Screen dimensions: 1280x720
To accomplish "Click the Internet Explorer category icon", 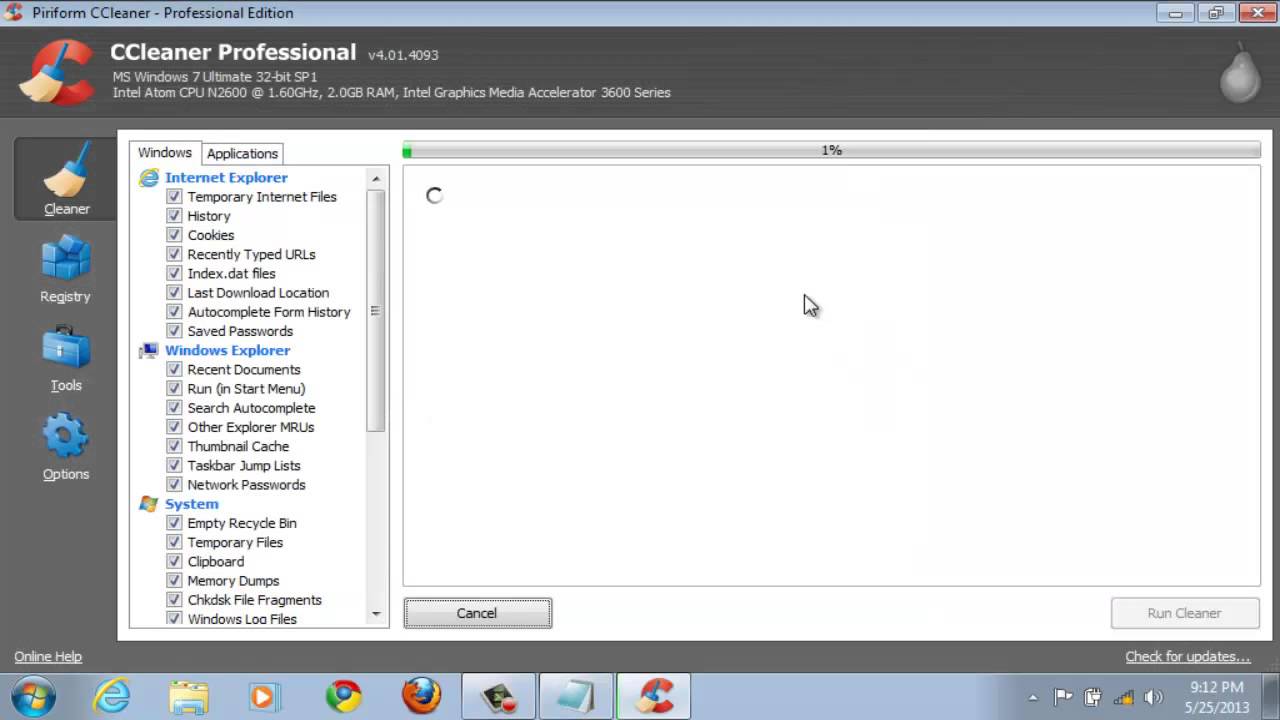I will coord(149,178).
